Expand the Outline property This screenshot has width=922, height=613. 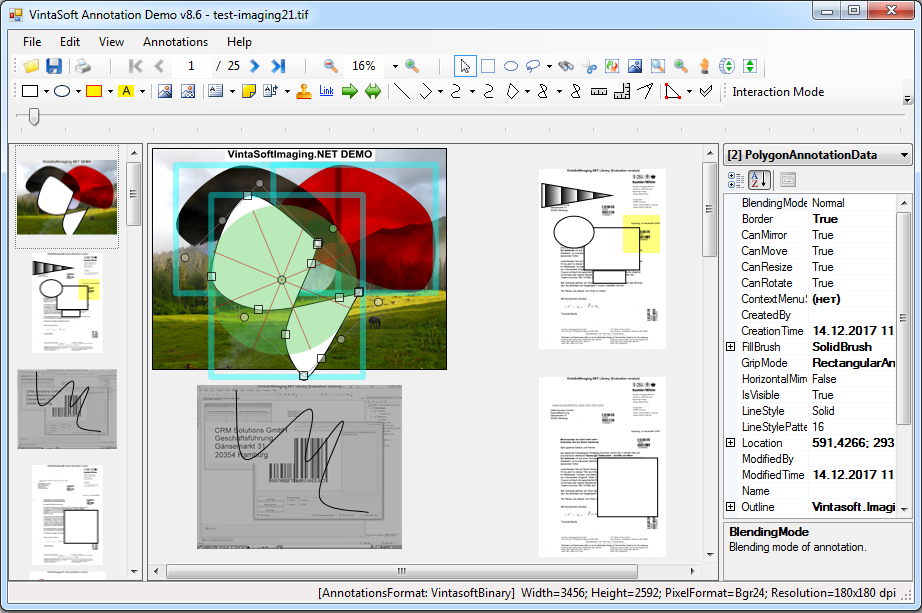pos(730,507)
